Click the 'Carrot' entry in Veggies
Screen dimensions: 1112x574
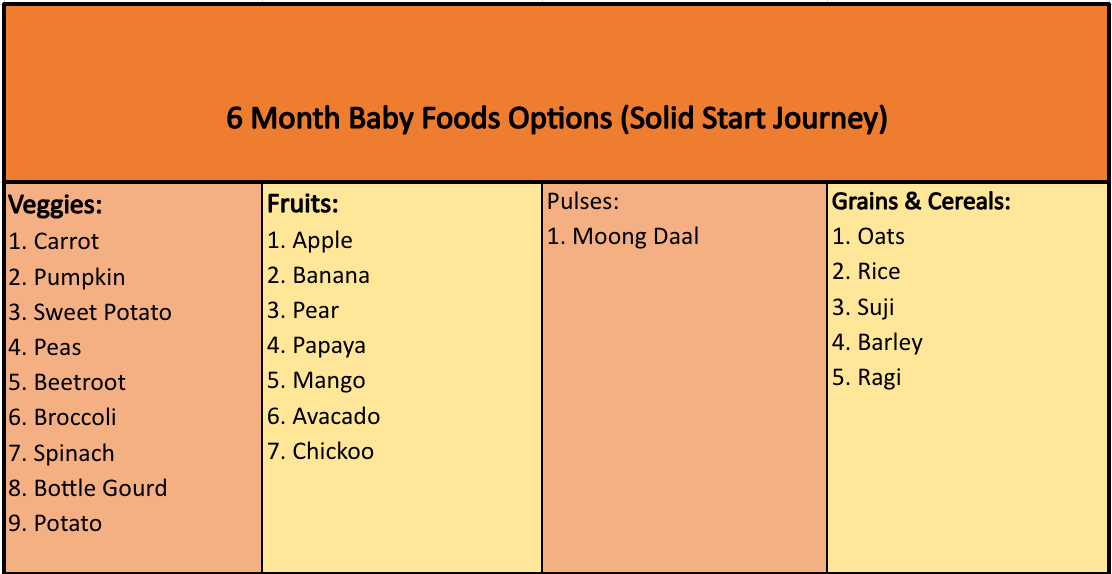tap(66, 241)
